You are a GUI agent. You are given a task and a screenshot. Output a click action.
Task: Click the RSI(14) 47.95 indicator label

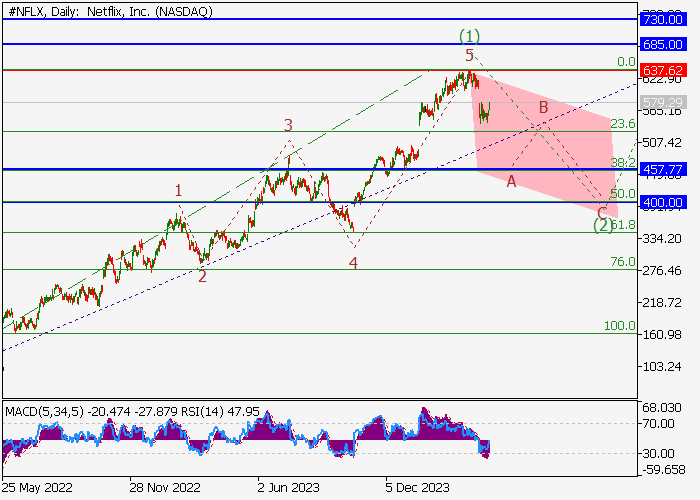(221, 411)
